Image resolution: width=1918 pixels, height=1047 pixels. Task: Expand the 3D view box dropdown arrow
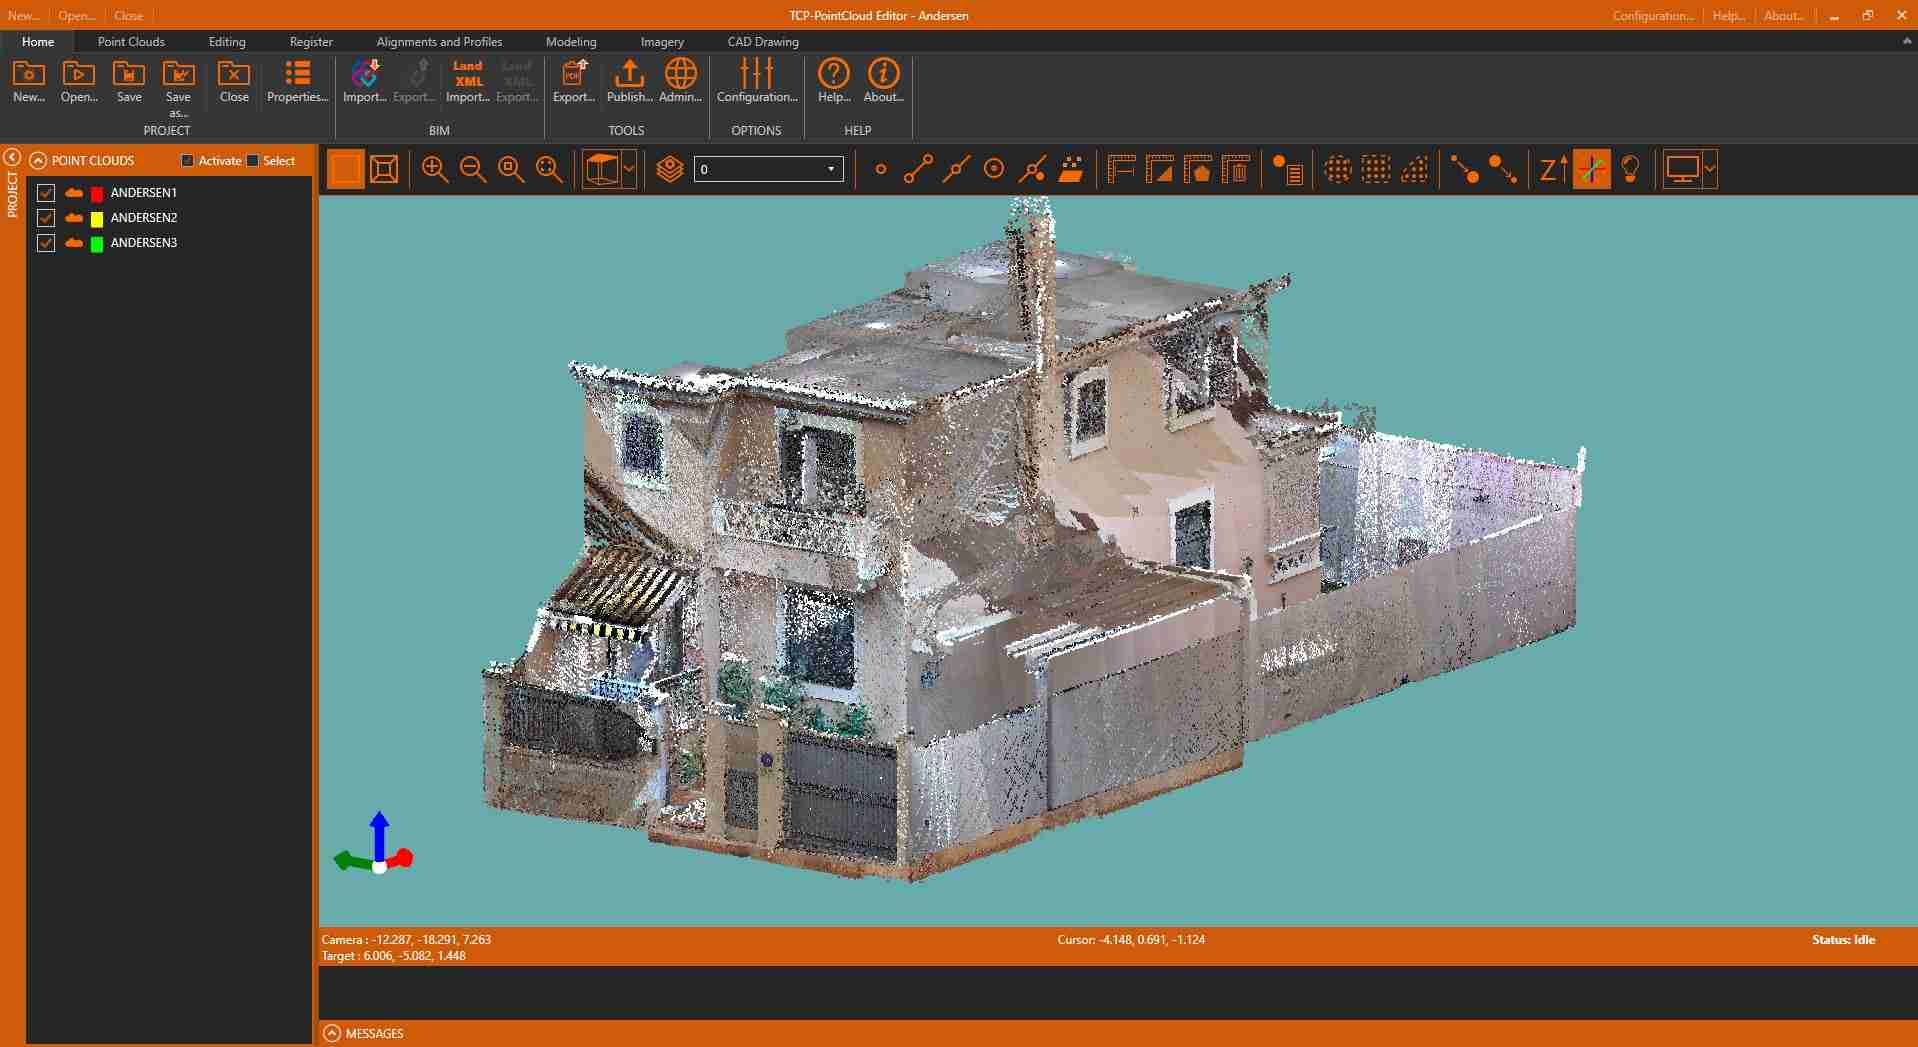pyautogui.click(x=629, y=169)
